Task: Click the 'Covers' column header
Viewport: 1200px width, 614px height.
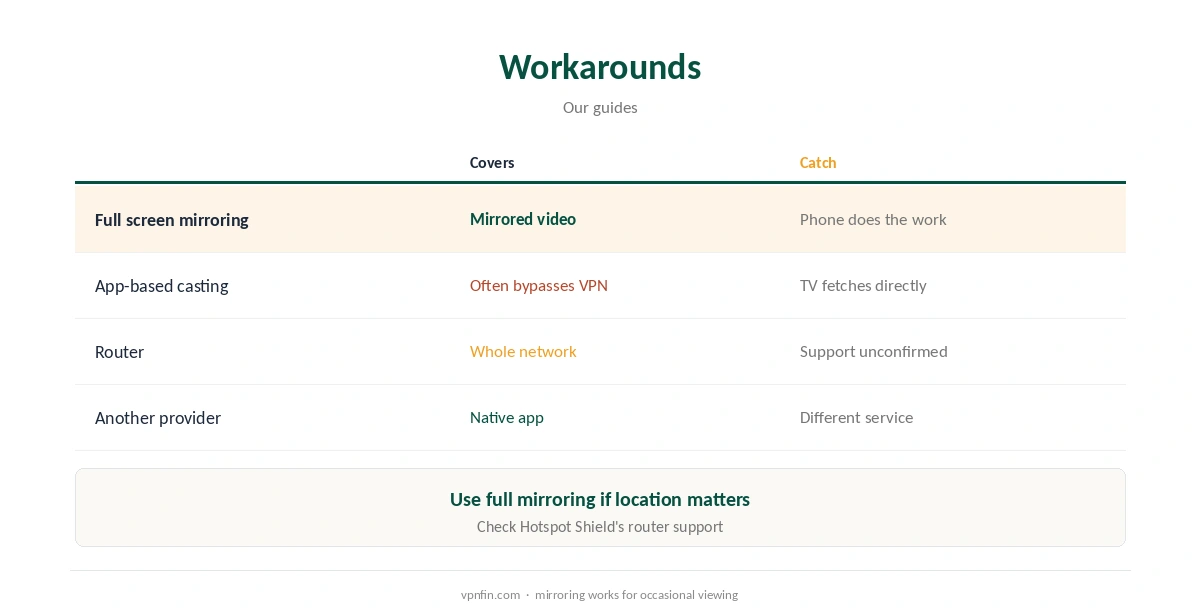Action: click(492, 163)
